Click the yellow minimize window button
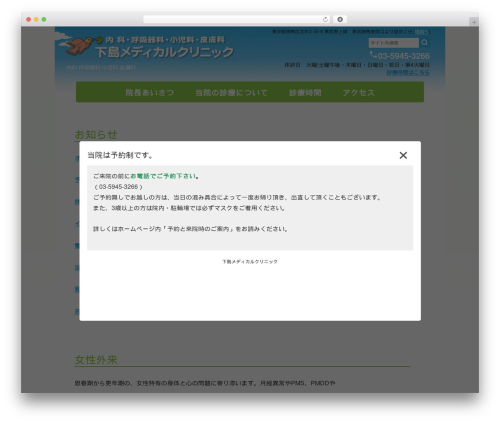This screenshot has height=423, width=500. pos(36,20)
